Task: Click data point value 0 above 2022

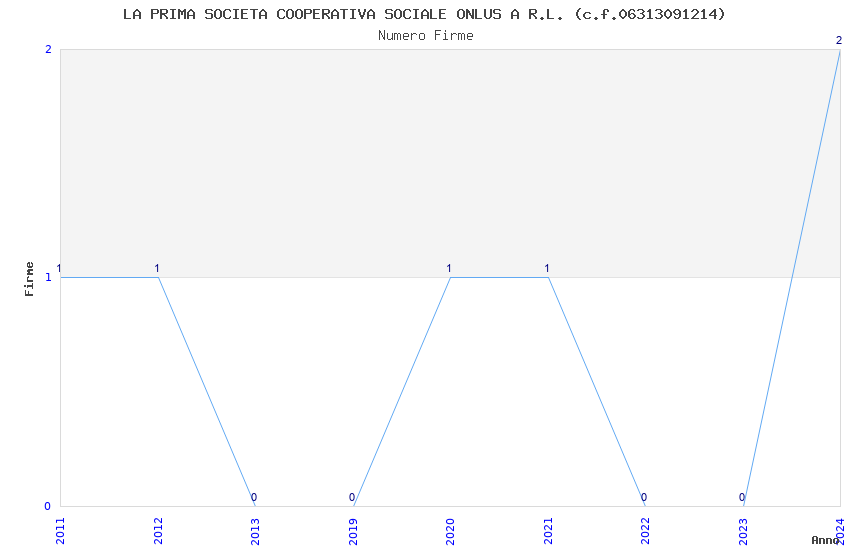Action: [x=643, y=497]
